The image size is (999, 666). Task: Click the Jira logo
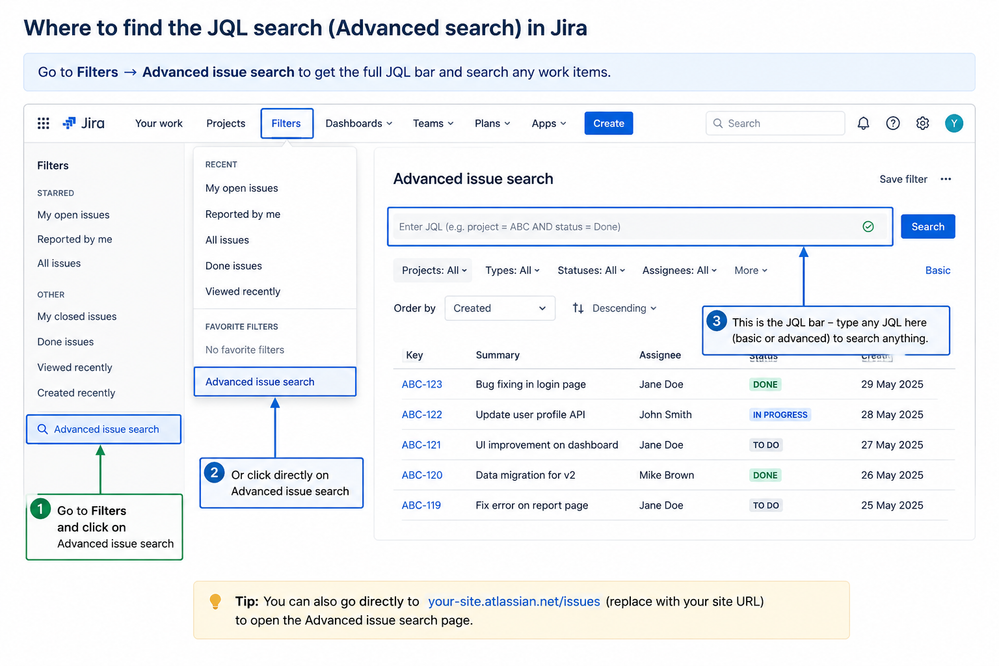(83, 123)
